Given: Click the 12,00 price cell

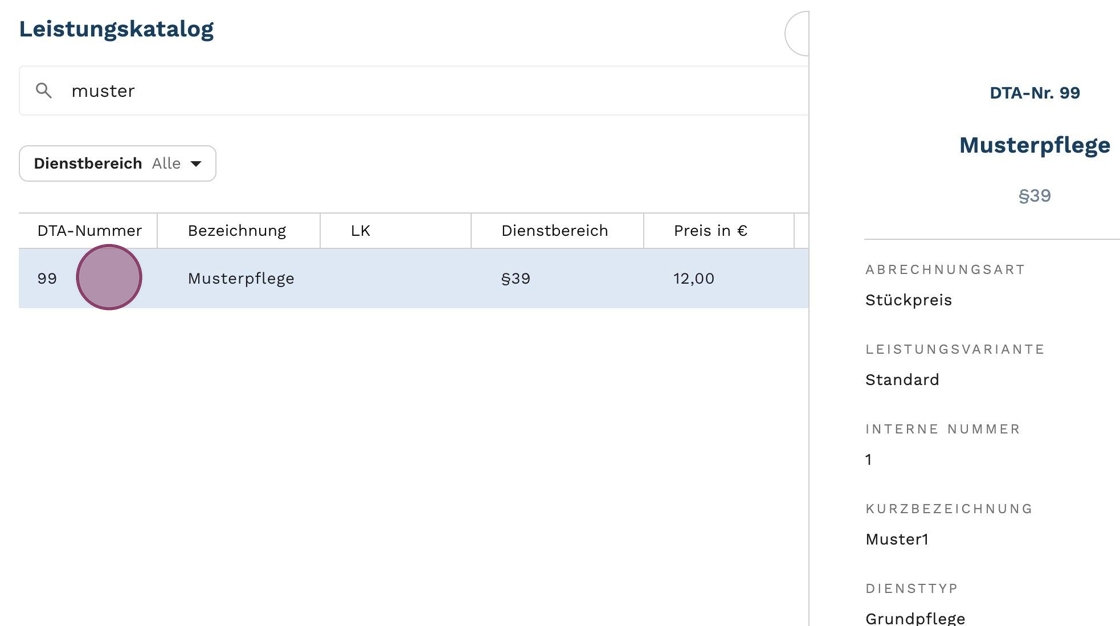Looking at the screenshot, I should coord(694,279).
